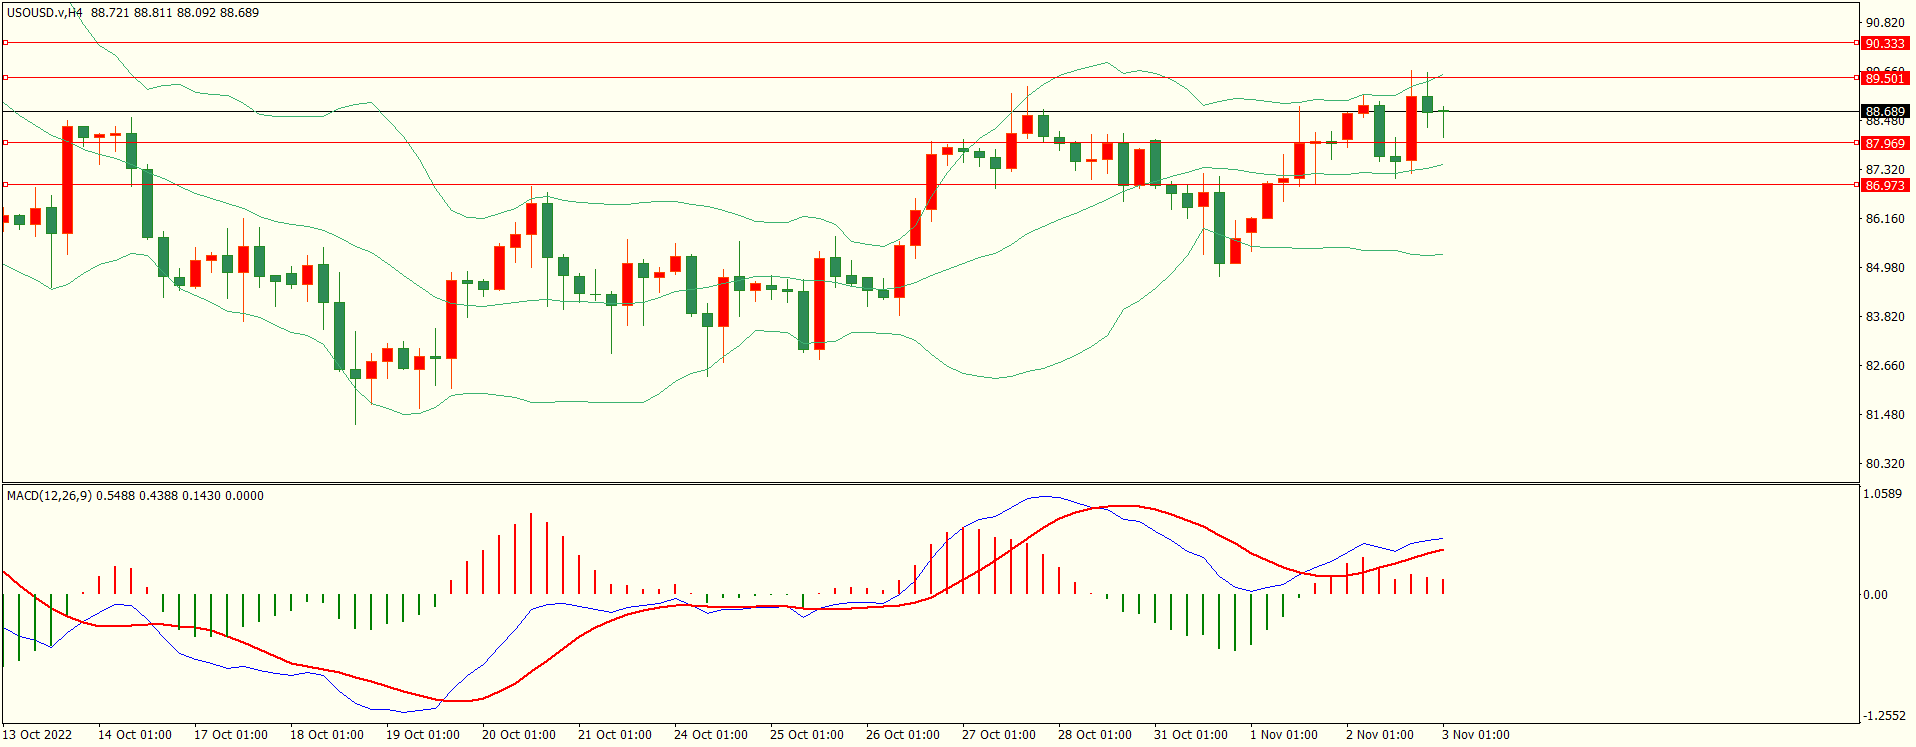
Task: Click the MACD scale value 1.0589
Action: [1882, 494]
